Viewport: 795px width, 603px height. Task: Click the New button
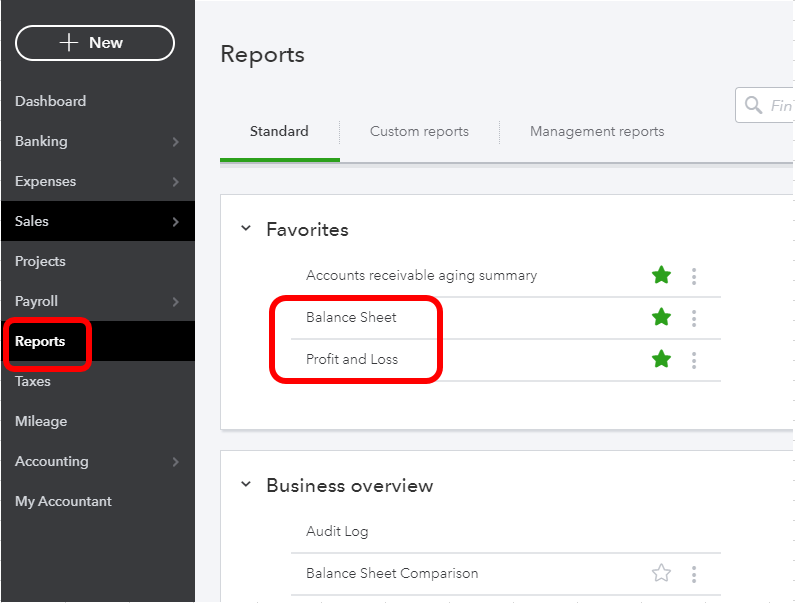click(95, 43)
